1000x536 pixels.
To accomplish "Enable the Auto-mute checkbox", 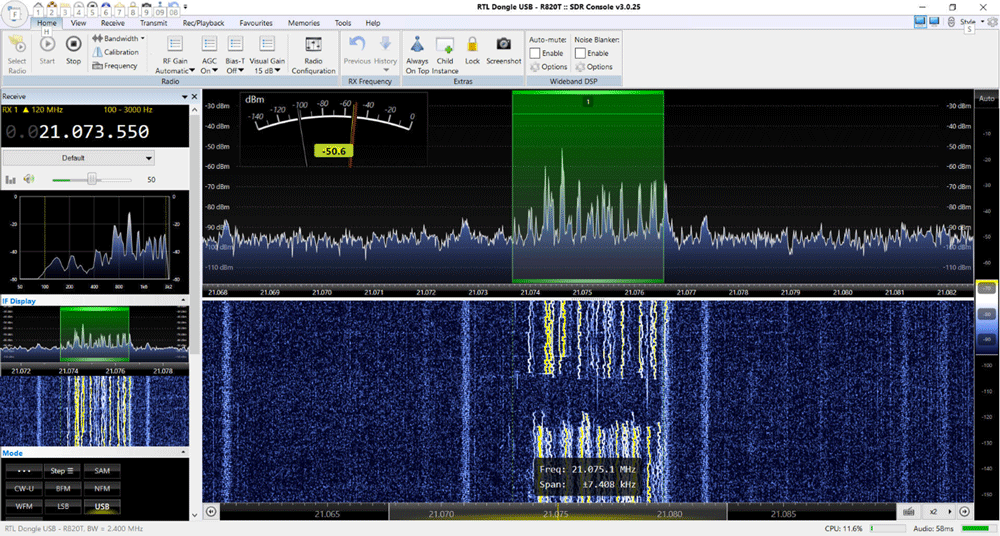I will coord(535,54).
